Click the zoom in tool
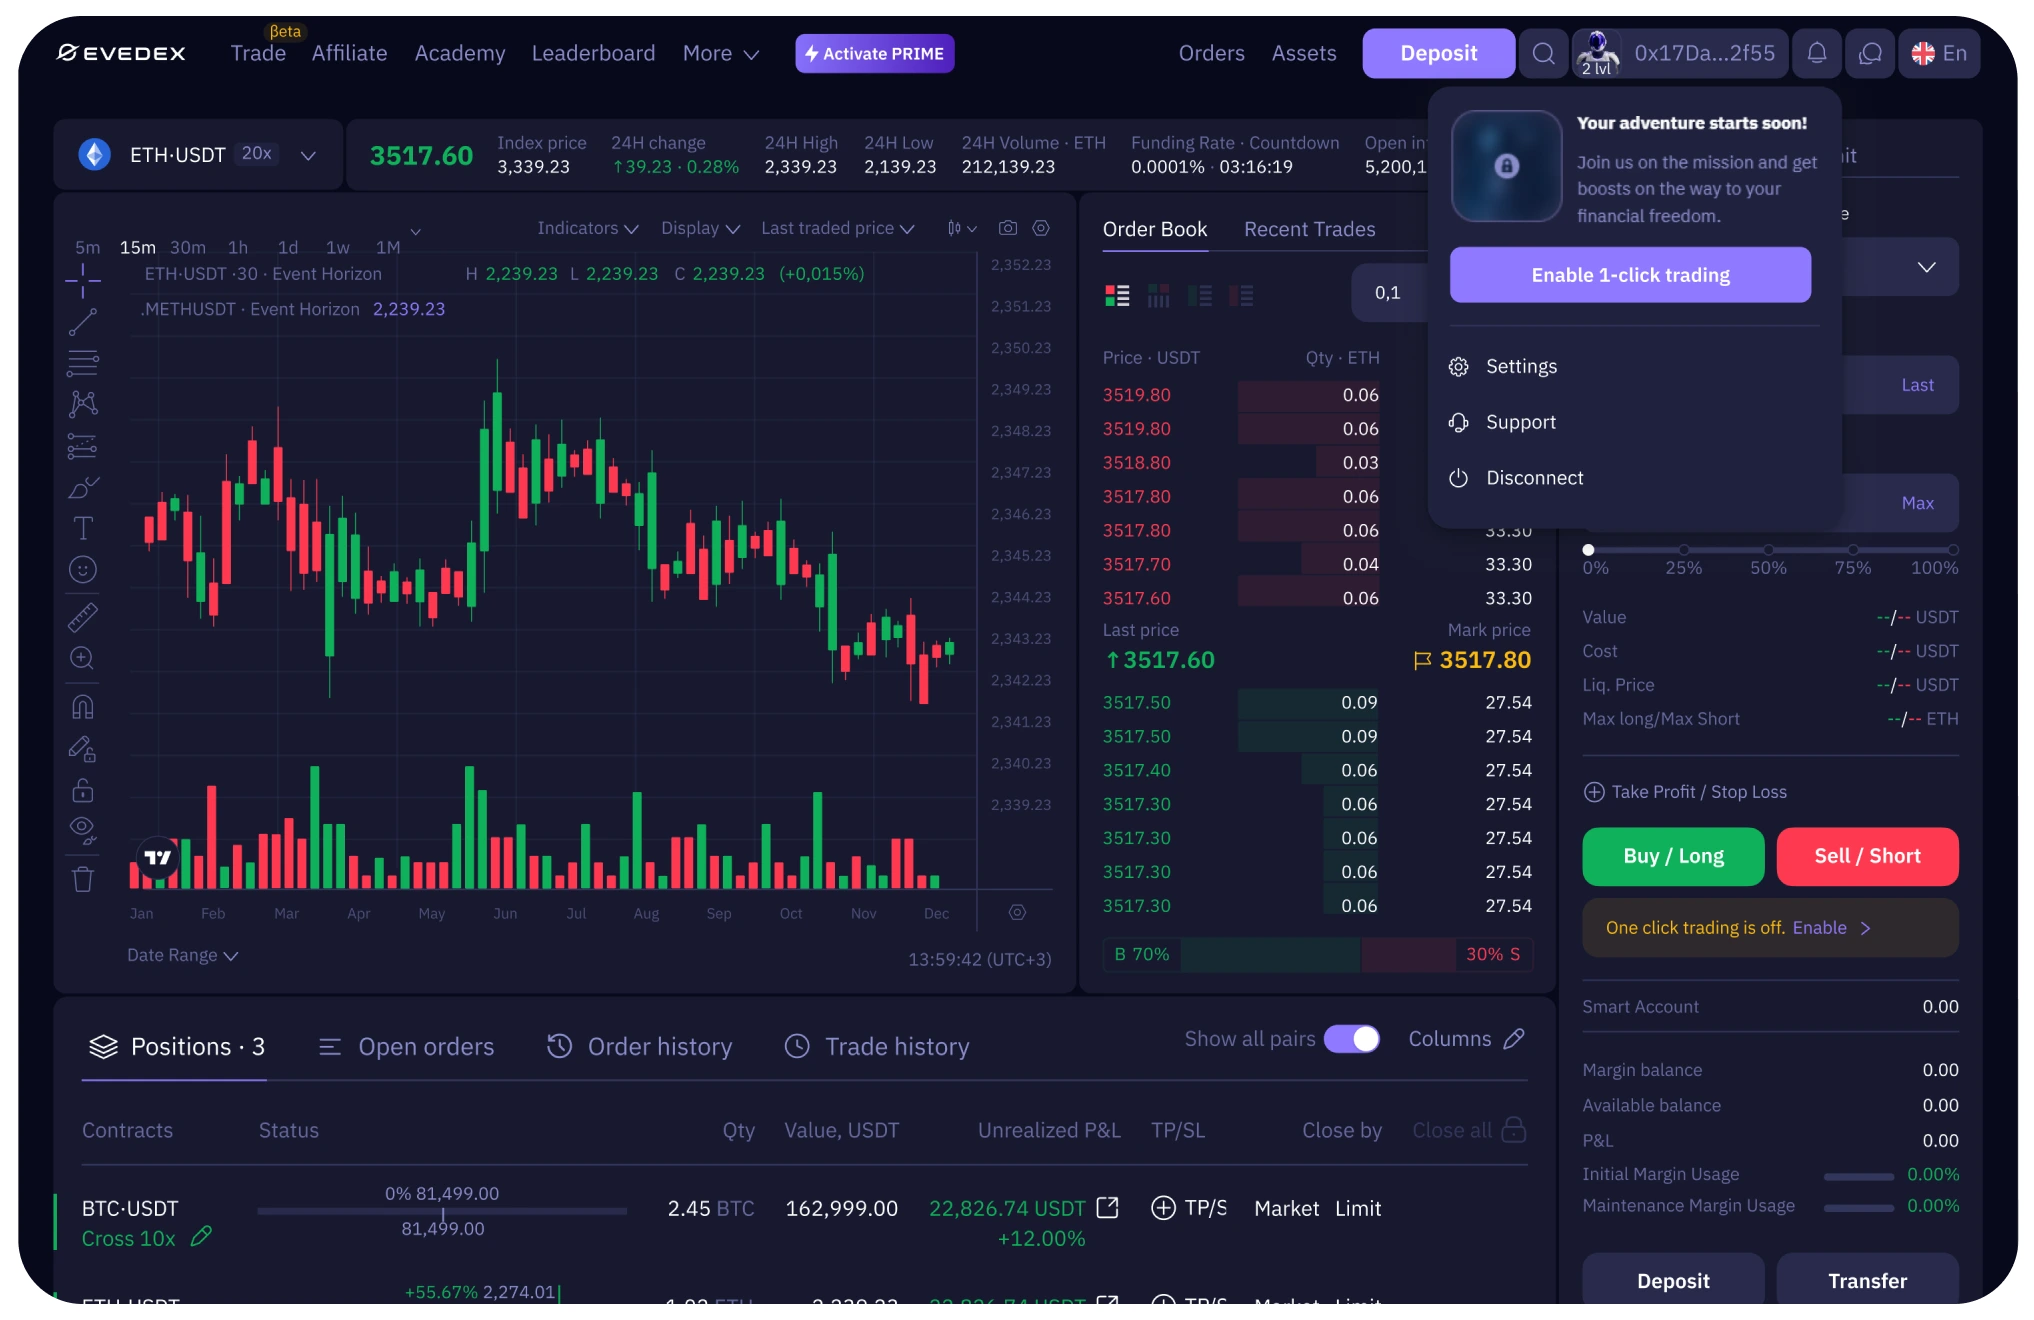Image resolution: width=2034 pixels, height=1320 pixels. pyautogui.click(x=83, y=658)
